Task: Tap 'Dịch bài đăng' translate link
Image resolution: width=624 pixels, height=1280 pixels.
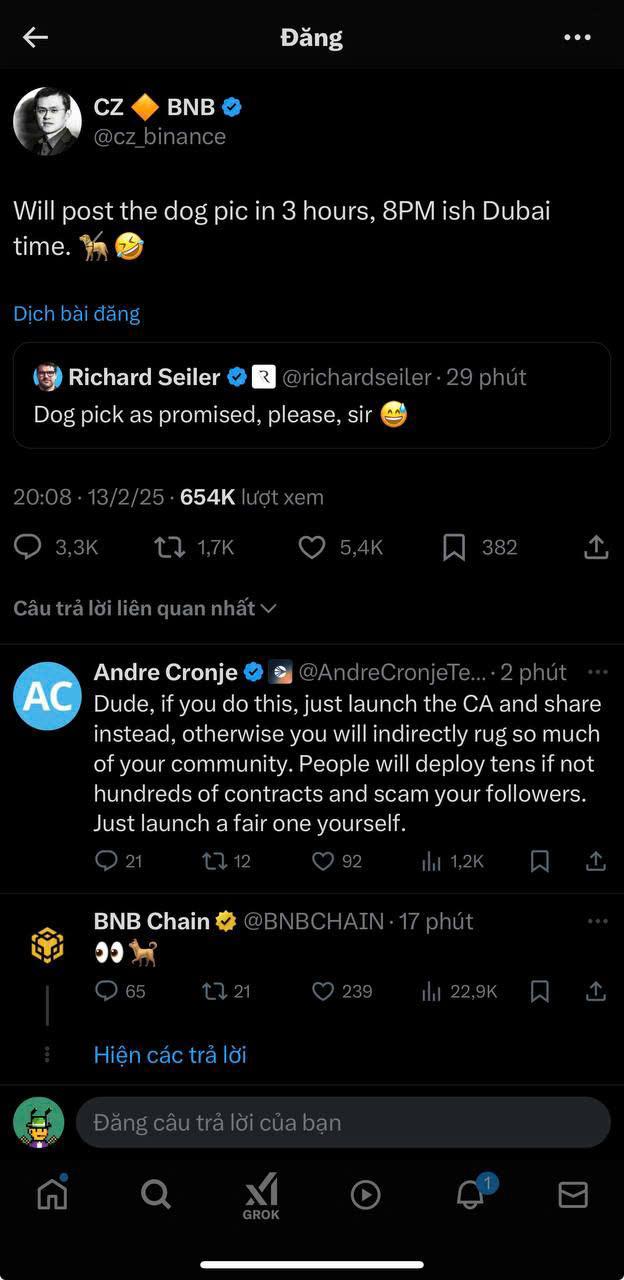Action: click(x=77, y=314)
